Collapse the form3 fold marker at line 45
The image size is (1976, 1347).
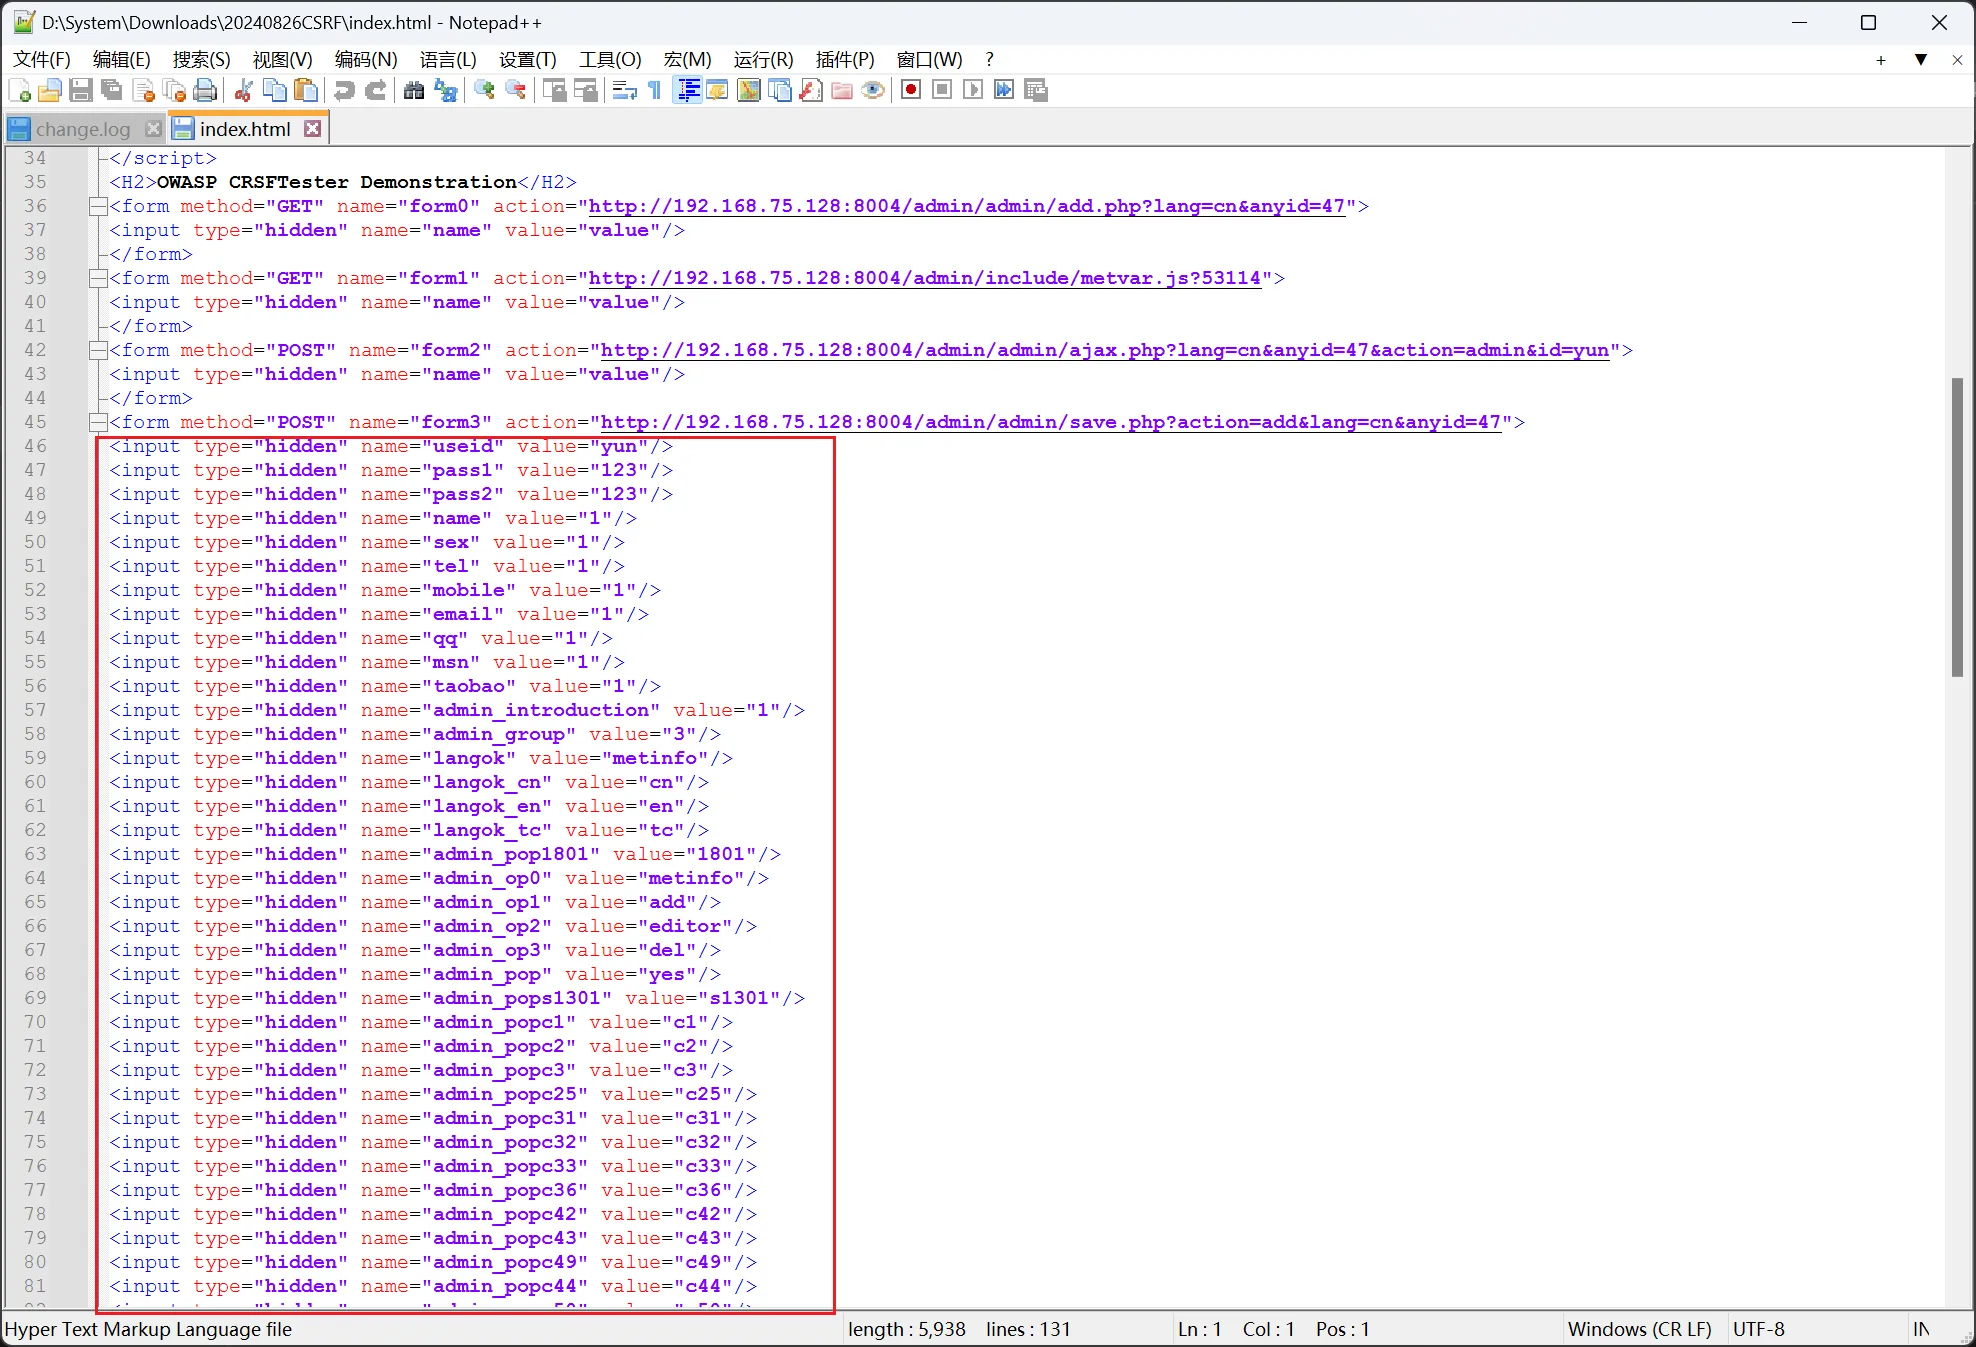click(98, 423)
